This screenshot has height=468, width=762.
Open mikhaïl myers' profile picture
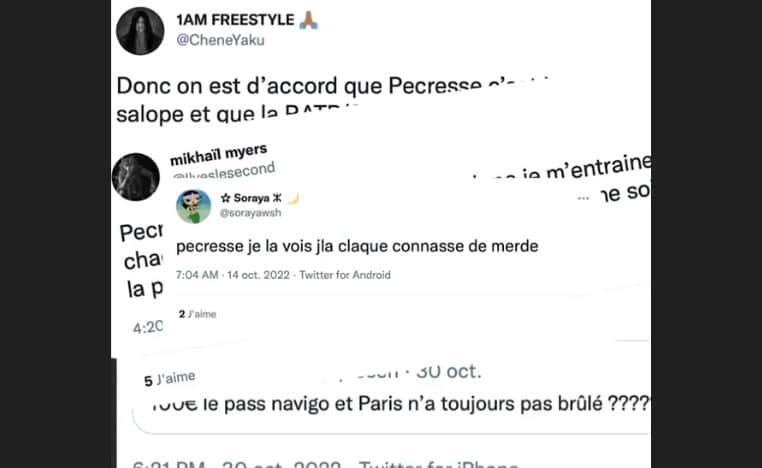136,177
